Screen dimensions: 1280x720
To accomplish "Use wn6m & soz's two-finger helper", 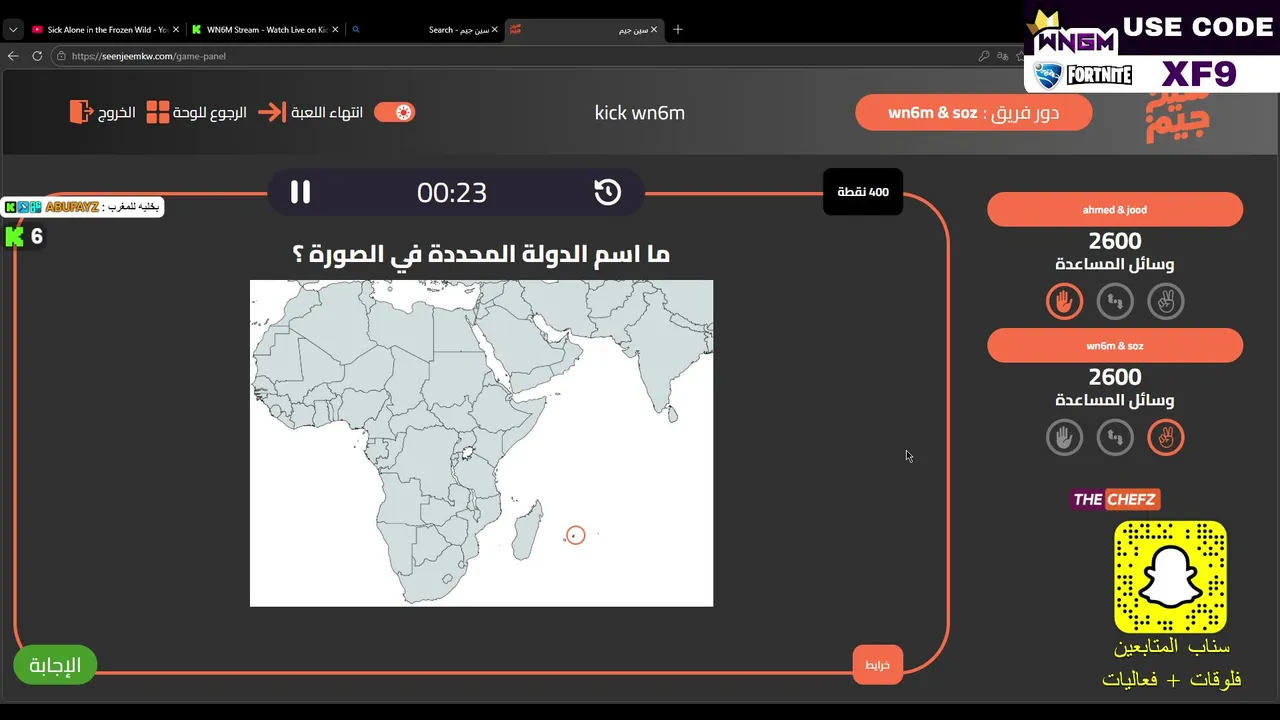I will tap(1166, 437).
